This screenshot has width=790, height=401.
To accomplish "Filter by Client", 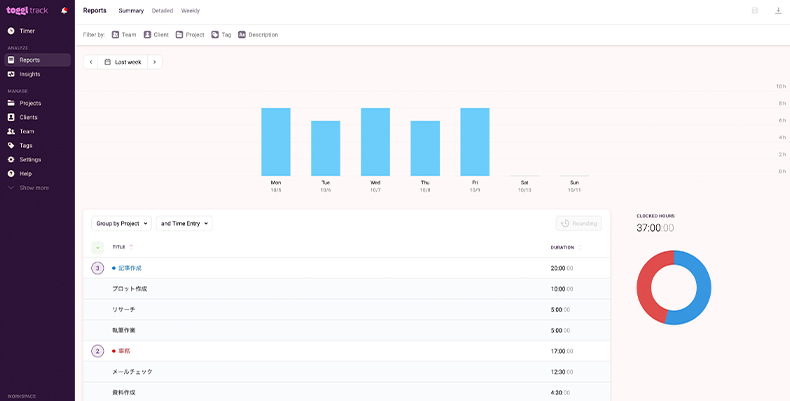I will coord(156,35).
